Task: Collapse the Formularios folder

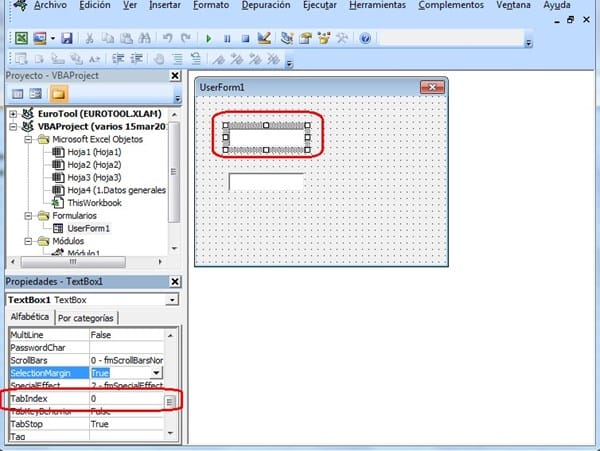Action: tap(28, 216)
